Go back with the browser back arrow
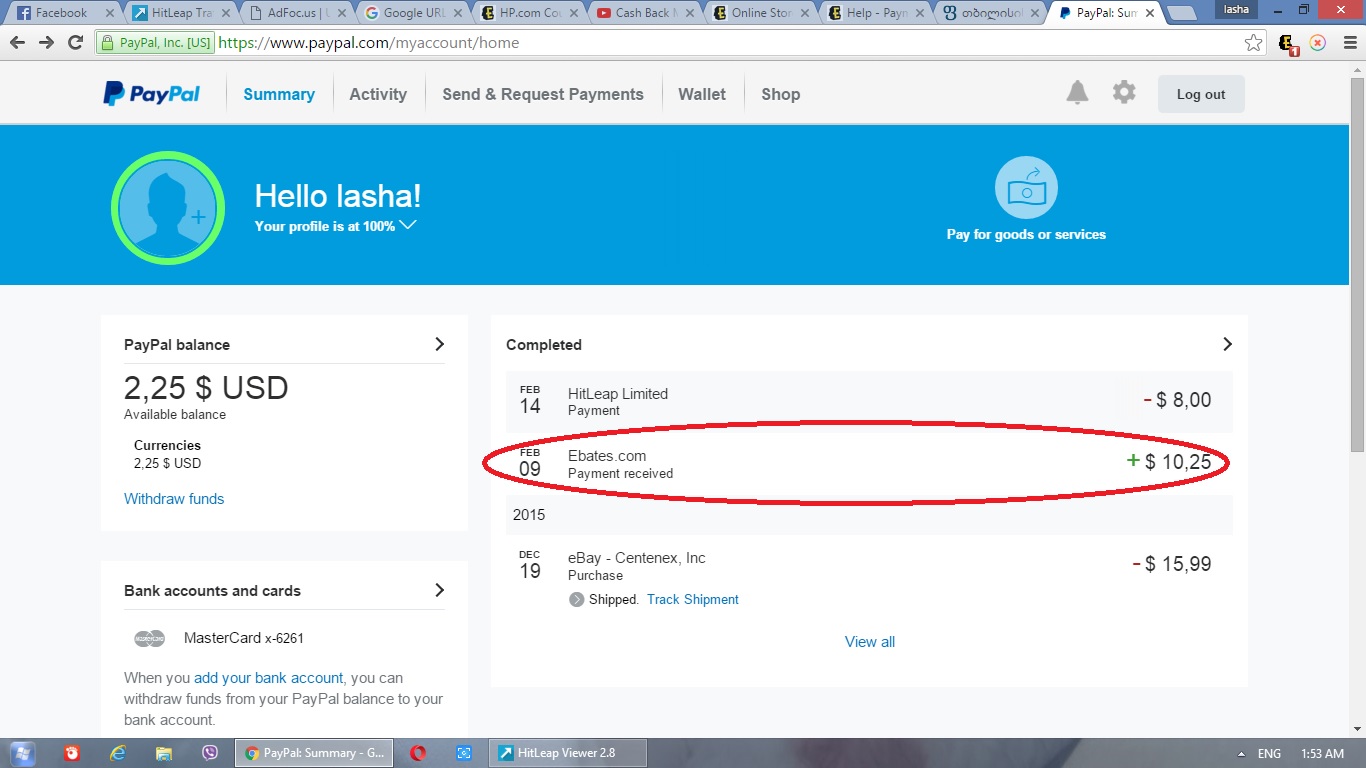 click(17, 43)
